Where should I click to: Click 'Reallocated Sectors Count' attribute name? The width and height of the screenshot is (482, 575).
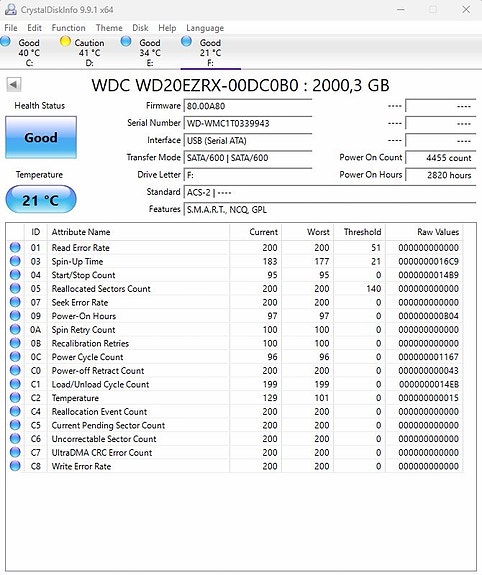pos(101,289)
